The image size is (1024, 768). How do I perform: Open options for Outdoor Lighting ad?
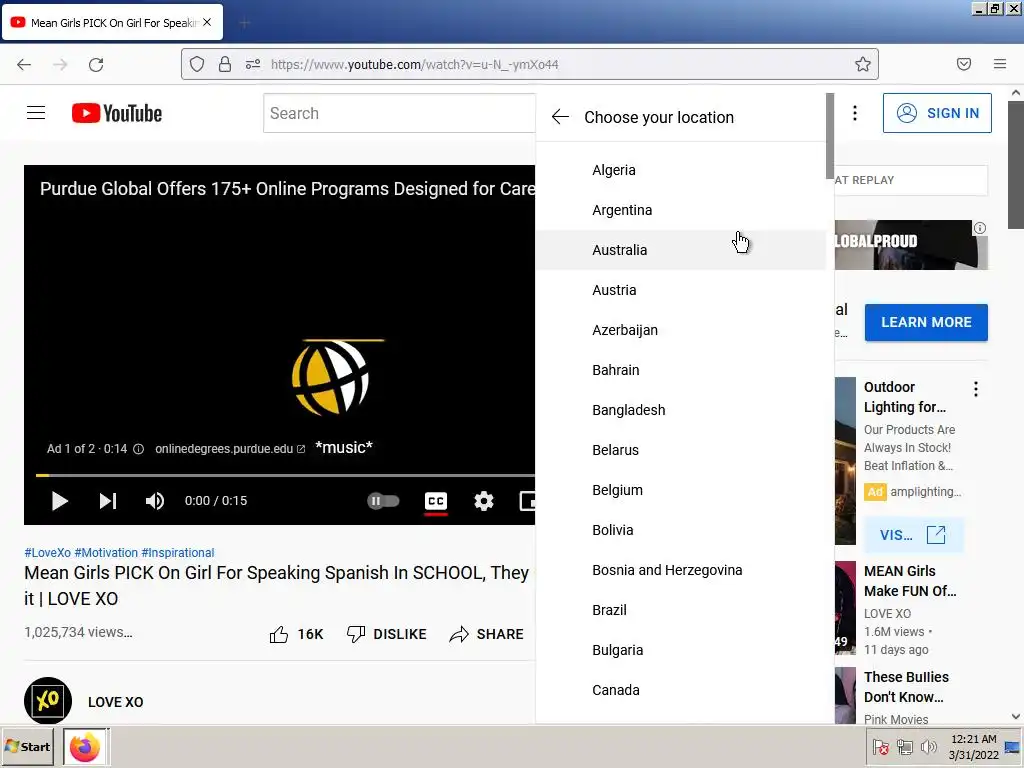tap(976, 389)
